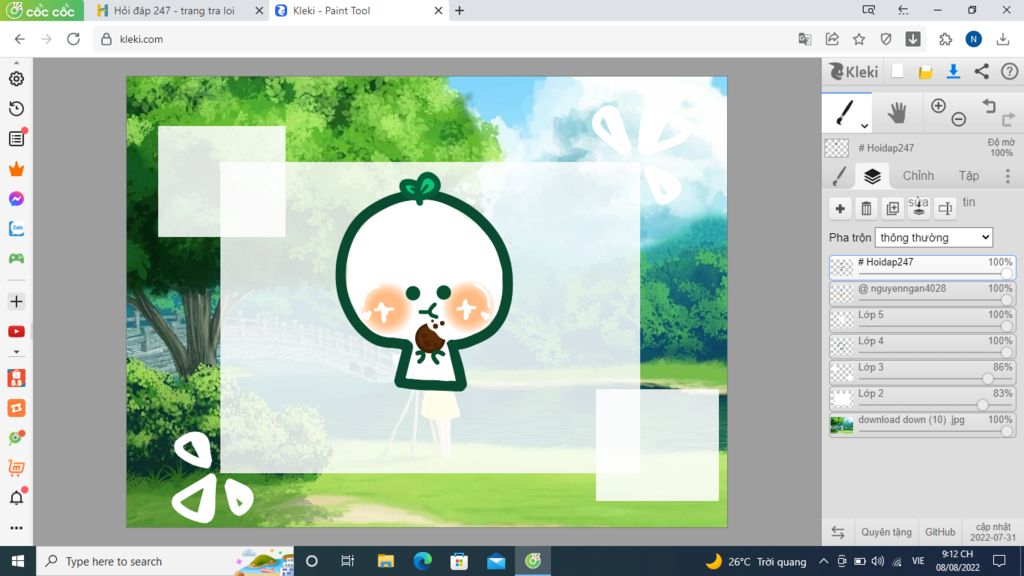Reload the kleki.com page

tap(73, 39)
